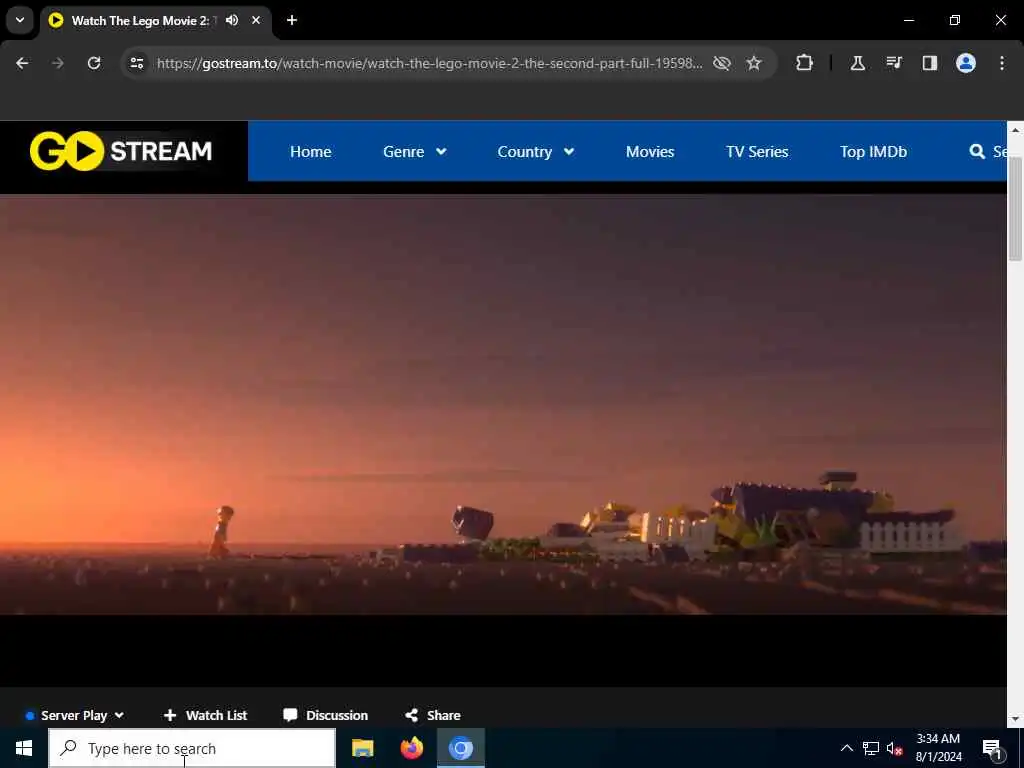
Task: Go to the TV Series section
Action: point(757,152)
